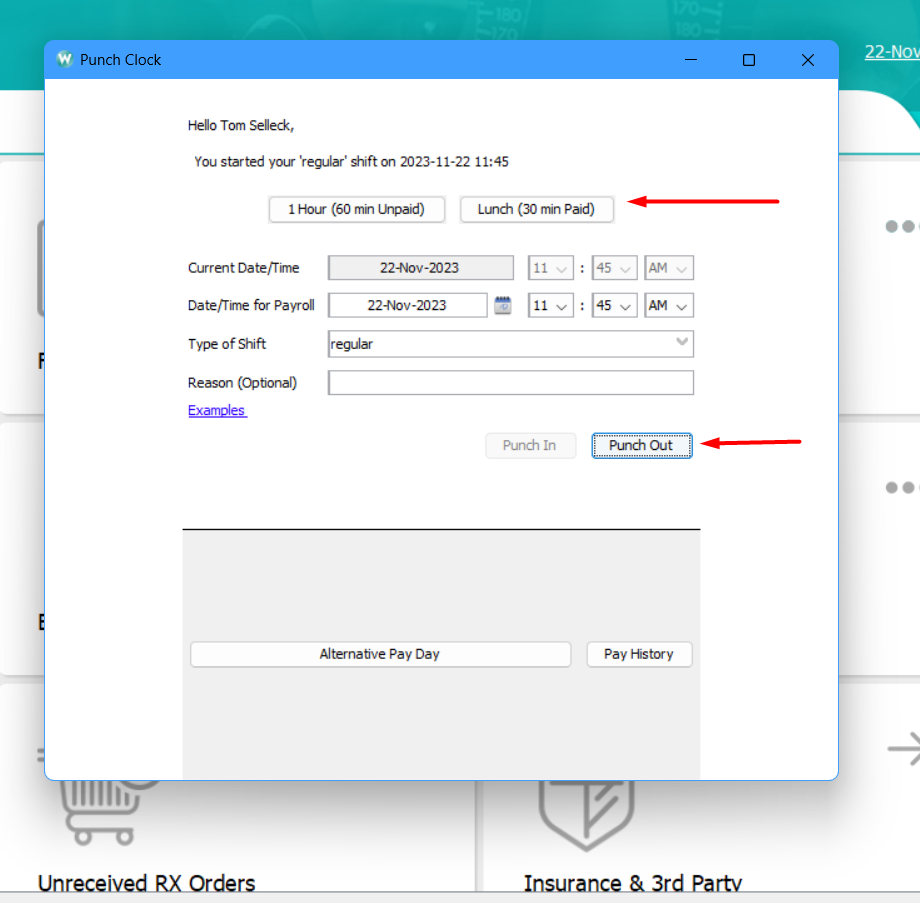The image size is (920, 903).
Task: Click the Punch Clock window logo icon
Action: click(65, 60)
